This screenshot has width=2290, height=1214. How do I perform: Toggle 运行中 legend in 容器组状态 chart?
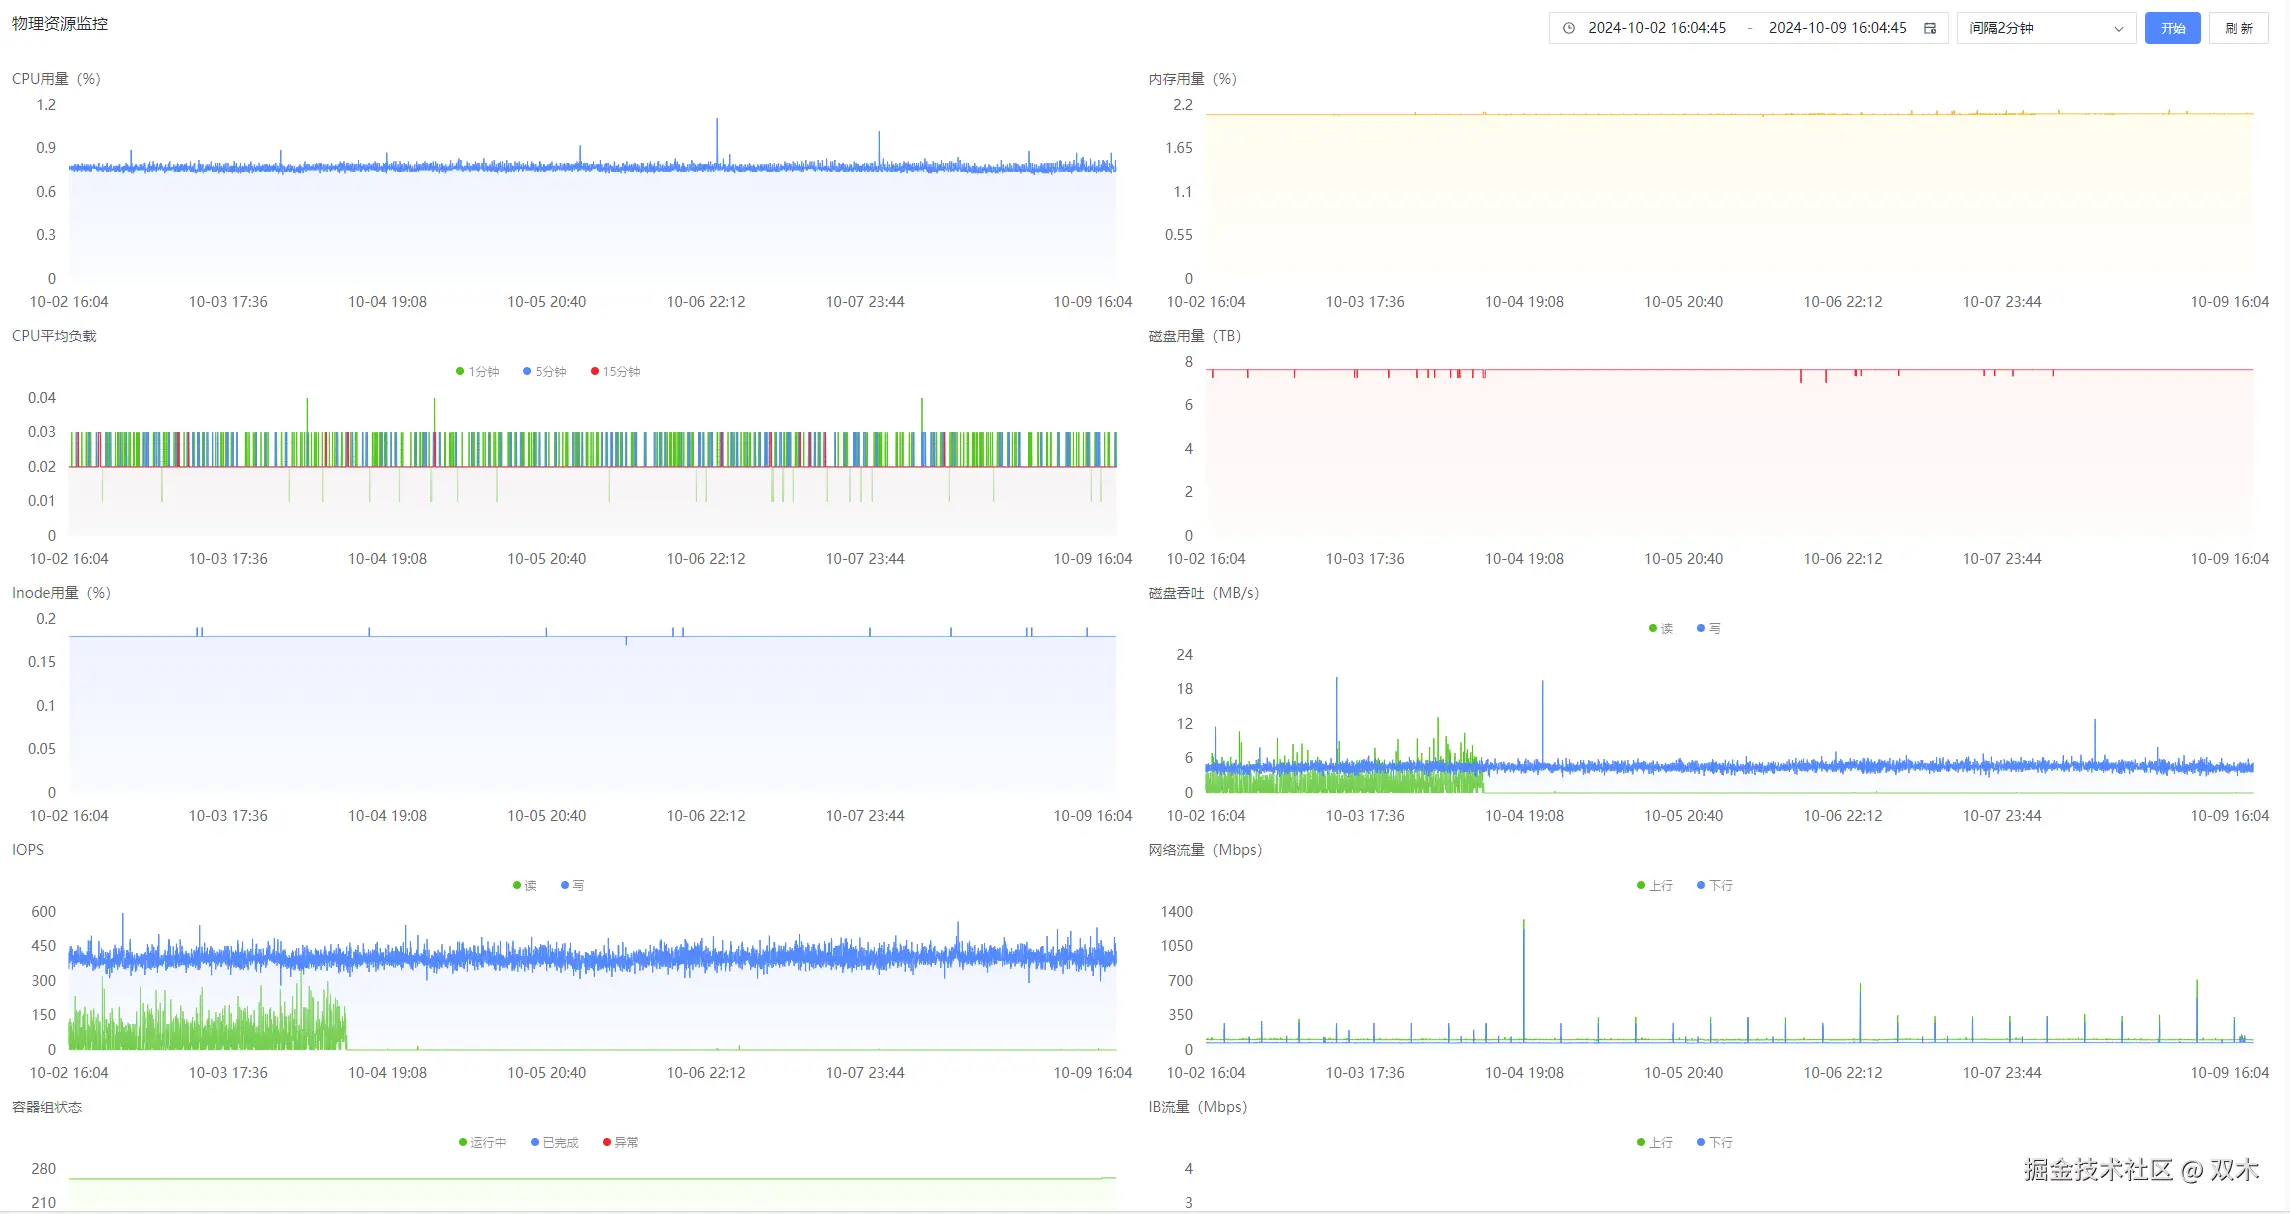tap(483, 1143)
